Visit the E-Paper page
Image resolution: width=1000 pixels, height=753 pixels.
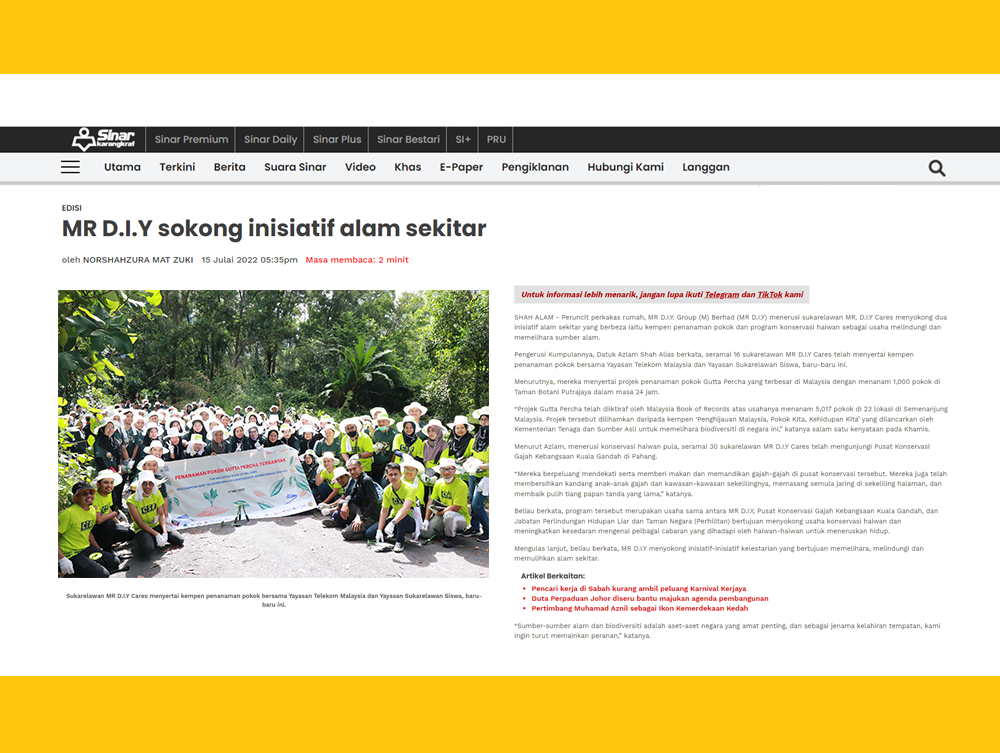(461, 167)
